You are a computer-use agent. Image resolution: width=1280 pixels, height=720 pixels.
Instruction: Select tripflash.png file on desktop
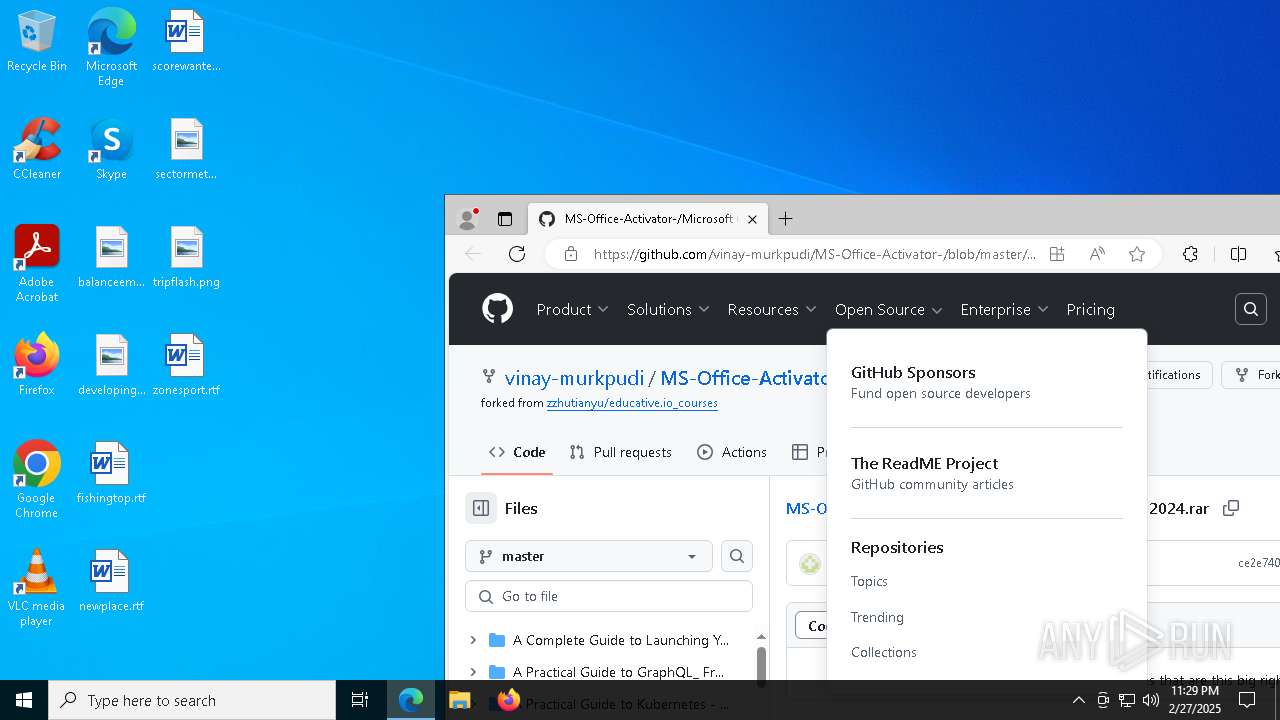186,258
